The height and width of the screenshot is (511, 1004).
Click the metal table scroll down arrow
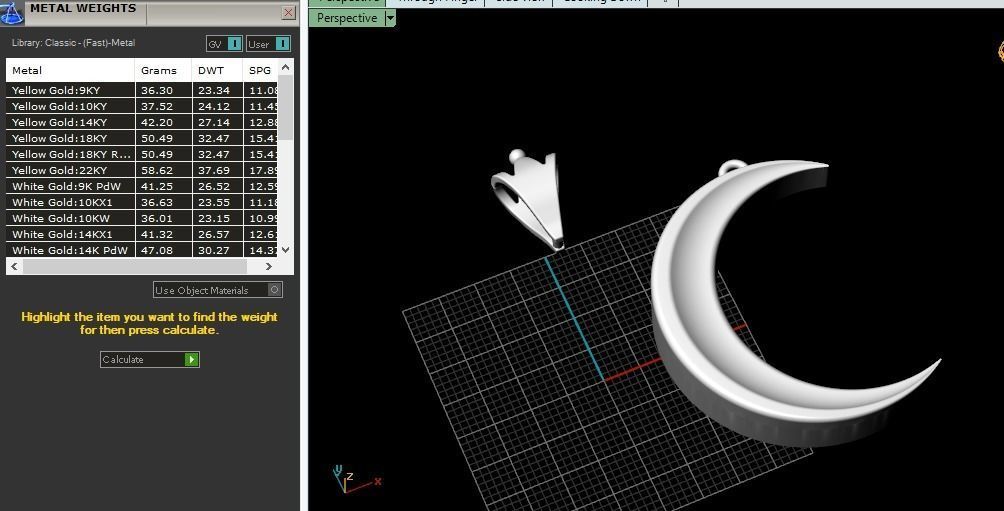[286, 250]
